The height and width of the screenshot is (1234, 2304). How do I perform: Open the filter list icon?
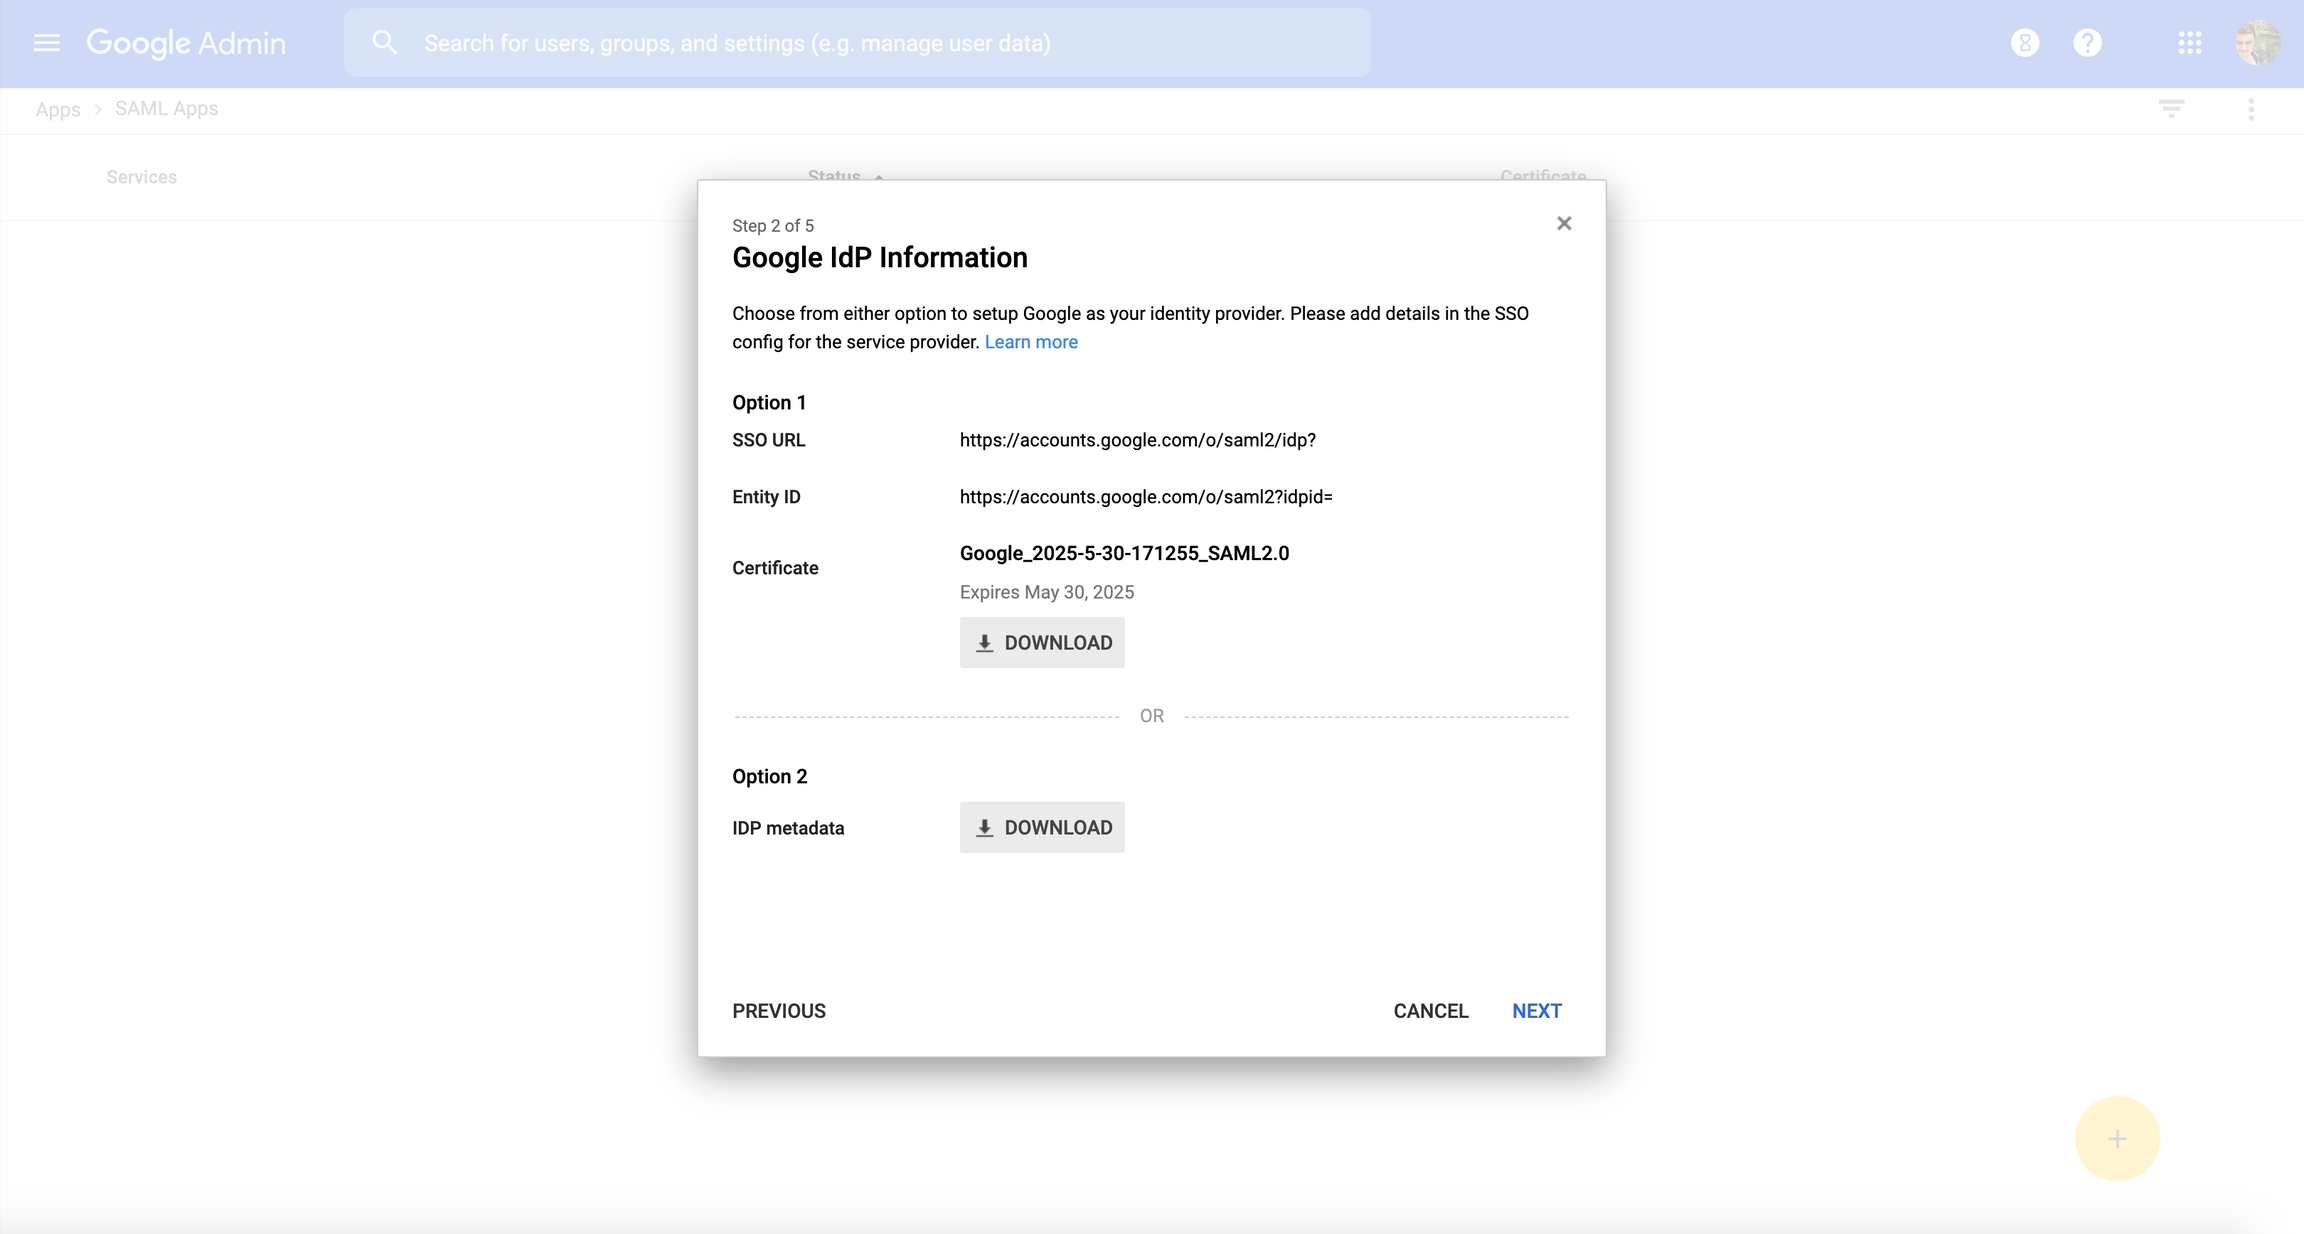click(x=2171, y=109)
